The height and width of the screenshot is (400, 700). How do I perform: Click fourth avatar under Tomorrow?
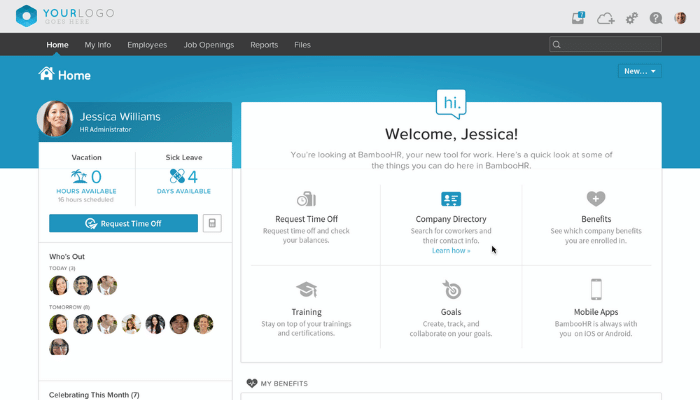[x=131, y=324]
